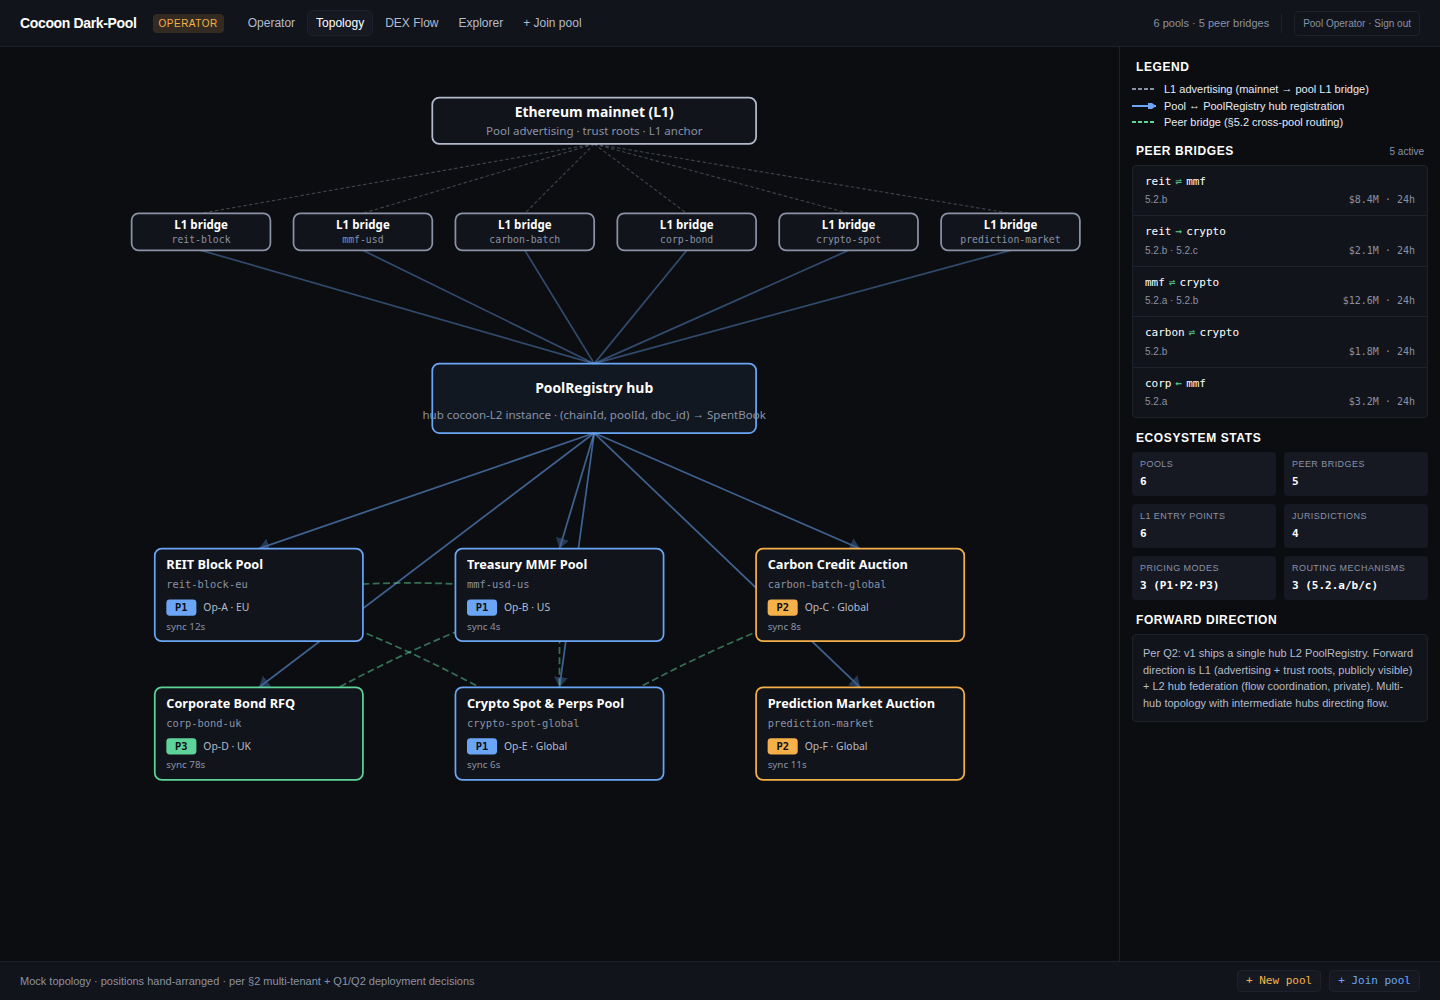Click the PRICING MODES stat tile
Image resolution: width=1440 pixels, height=1000 pixels.
click(1204, 578)
